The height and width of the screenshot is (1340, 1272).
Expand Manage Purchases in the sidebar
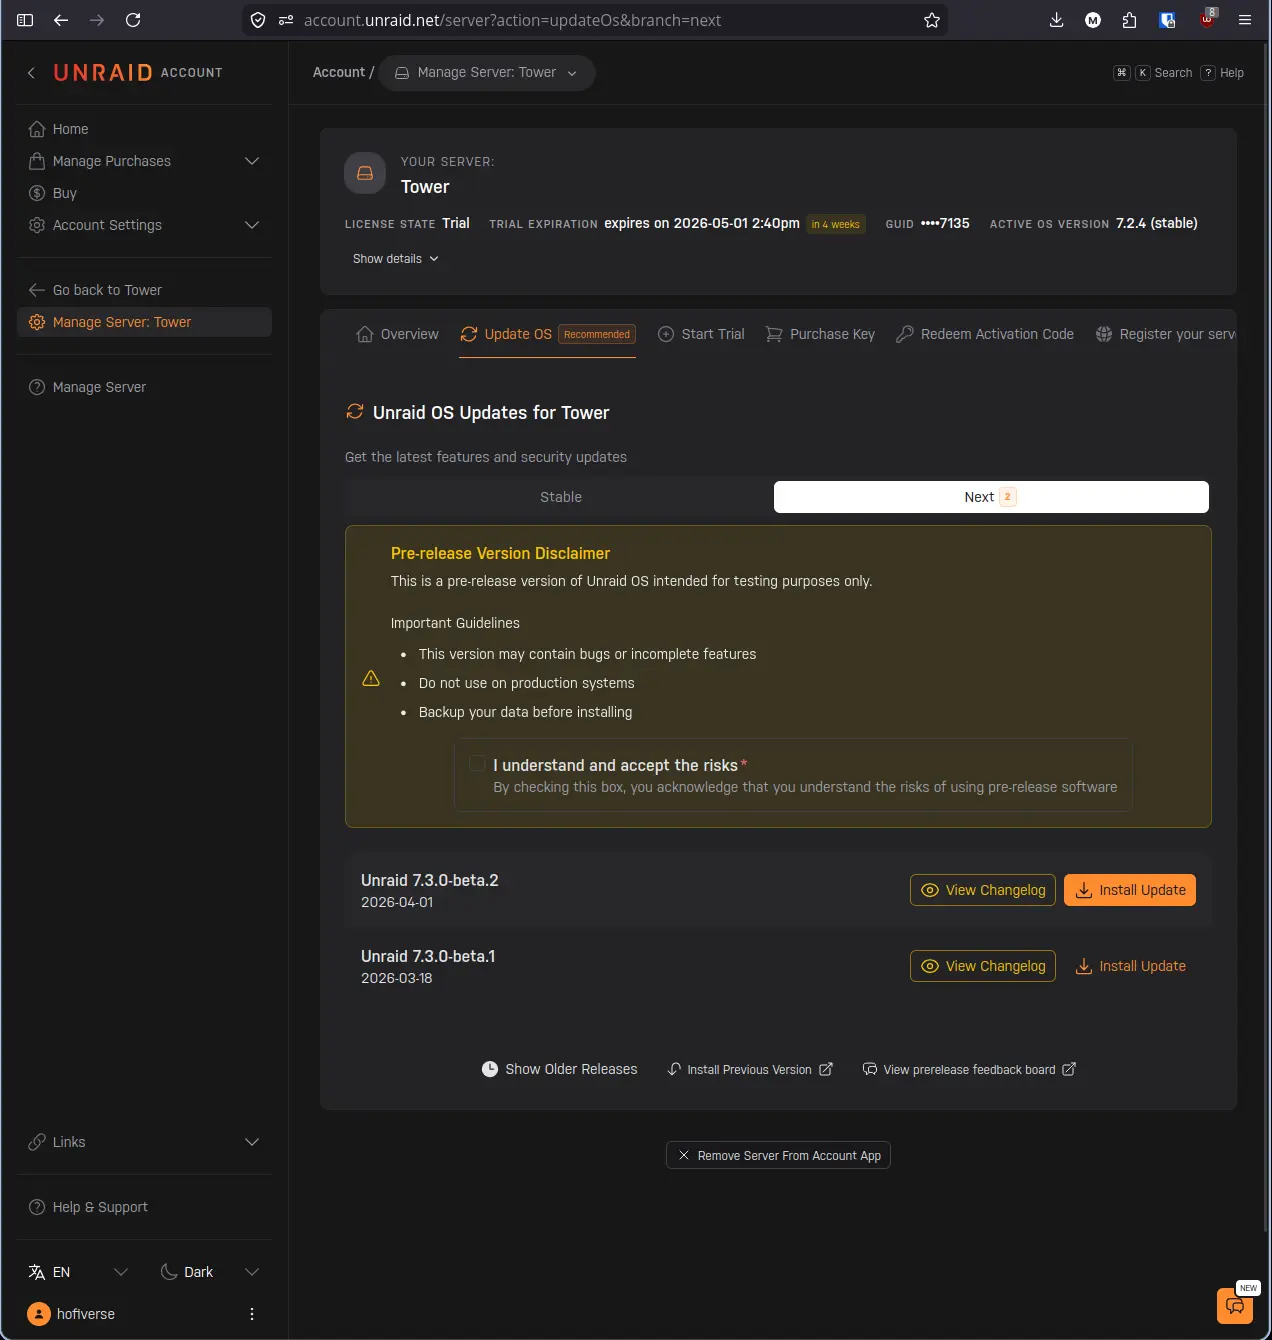click(x=144, y=161)
